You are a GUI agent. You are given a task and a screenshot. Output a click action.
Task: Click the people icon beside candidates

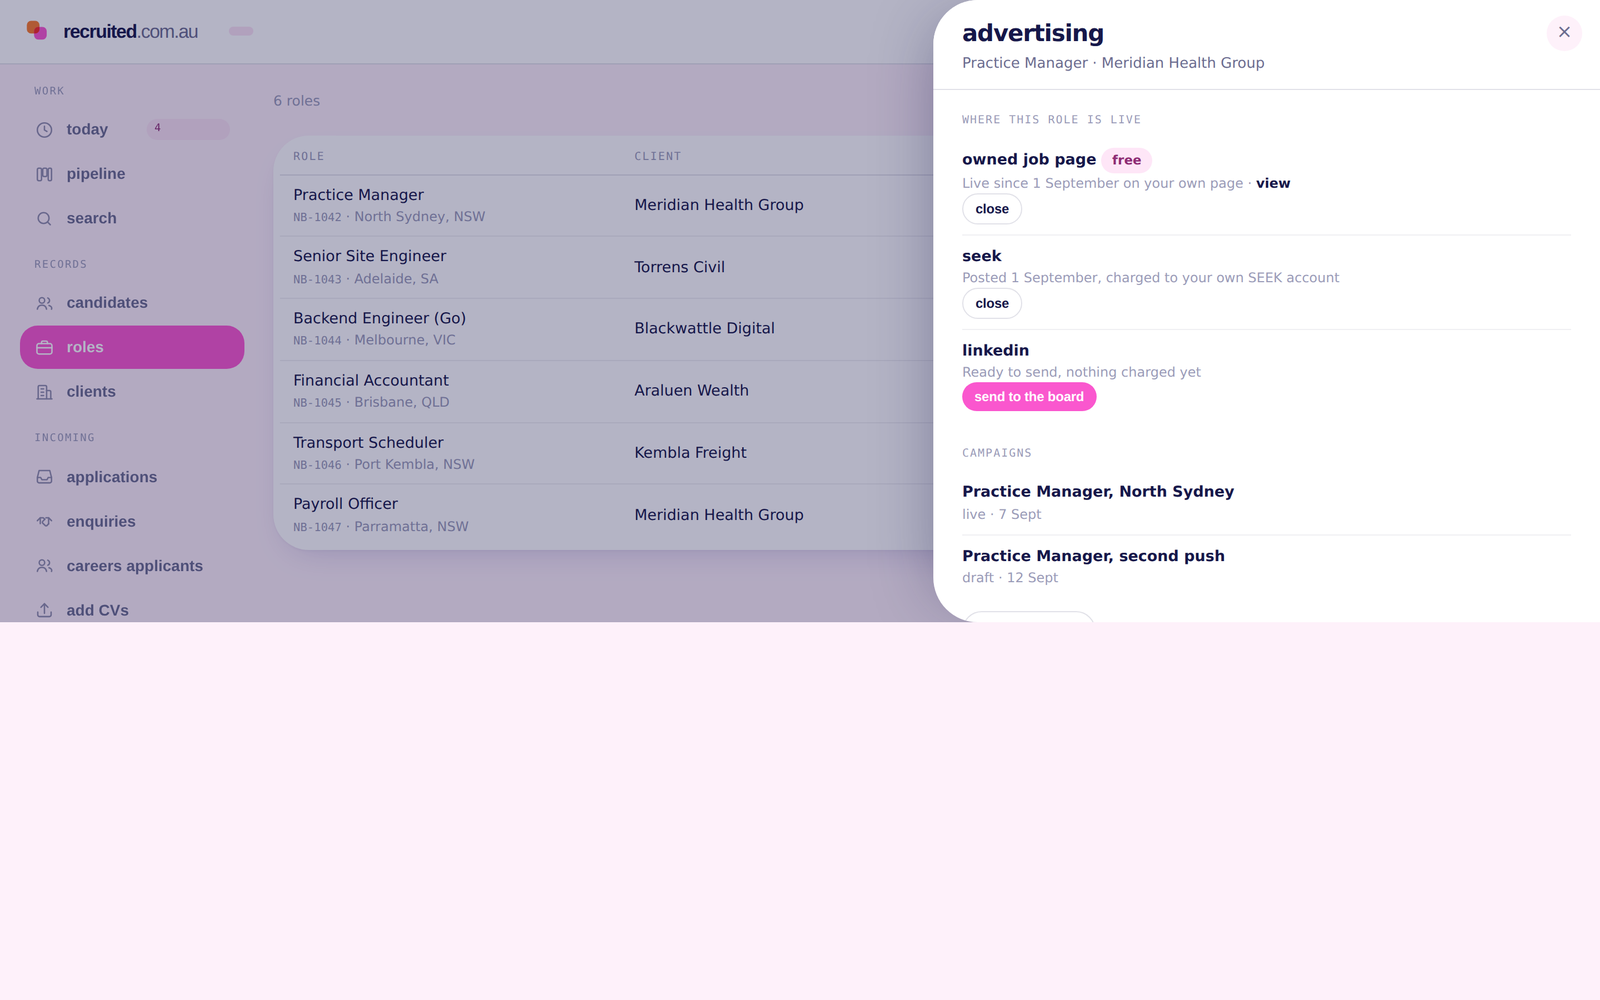44,303
